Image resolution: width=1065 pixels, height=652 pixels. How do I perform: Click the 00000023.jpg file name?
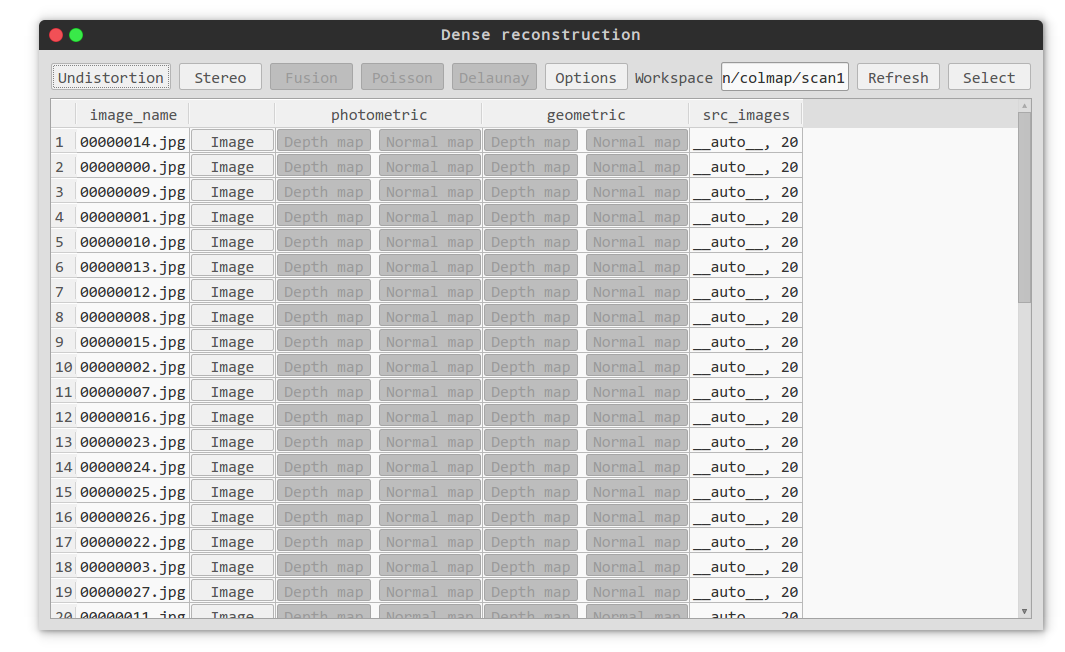coord(132,441)
